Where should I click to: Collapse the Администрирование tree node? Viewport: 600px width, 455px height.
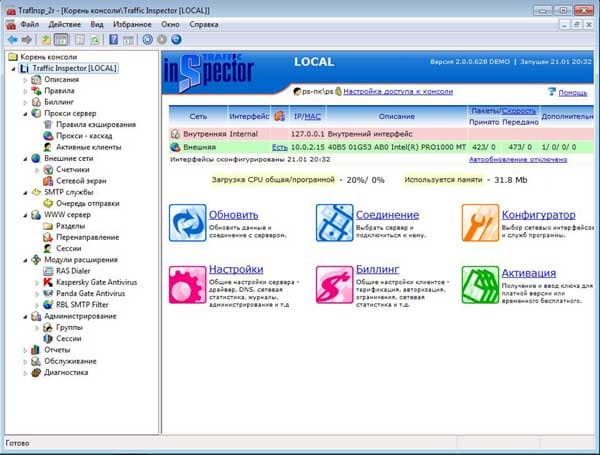[25, 317]
